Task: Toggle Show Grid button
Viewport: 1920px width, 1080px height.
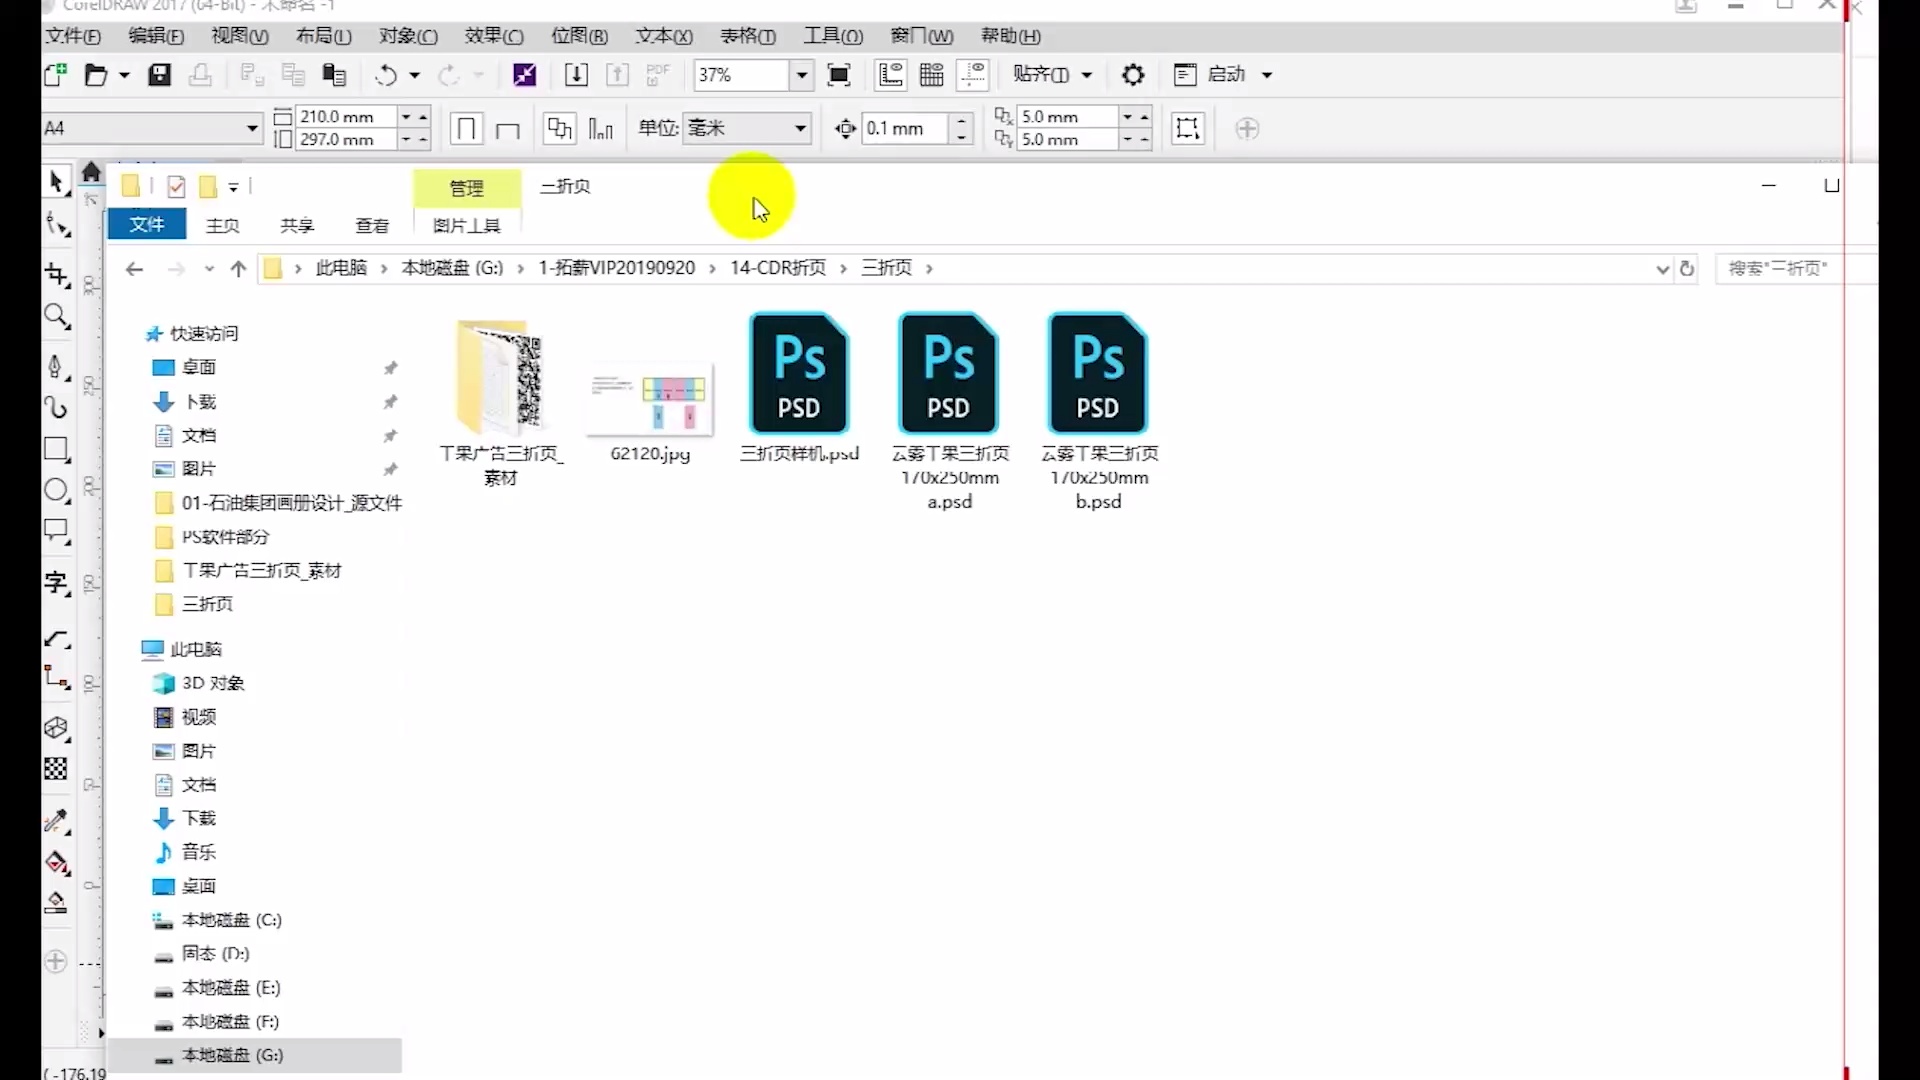Action: (x=931, y=75)
